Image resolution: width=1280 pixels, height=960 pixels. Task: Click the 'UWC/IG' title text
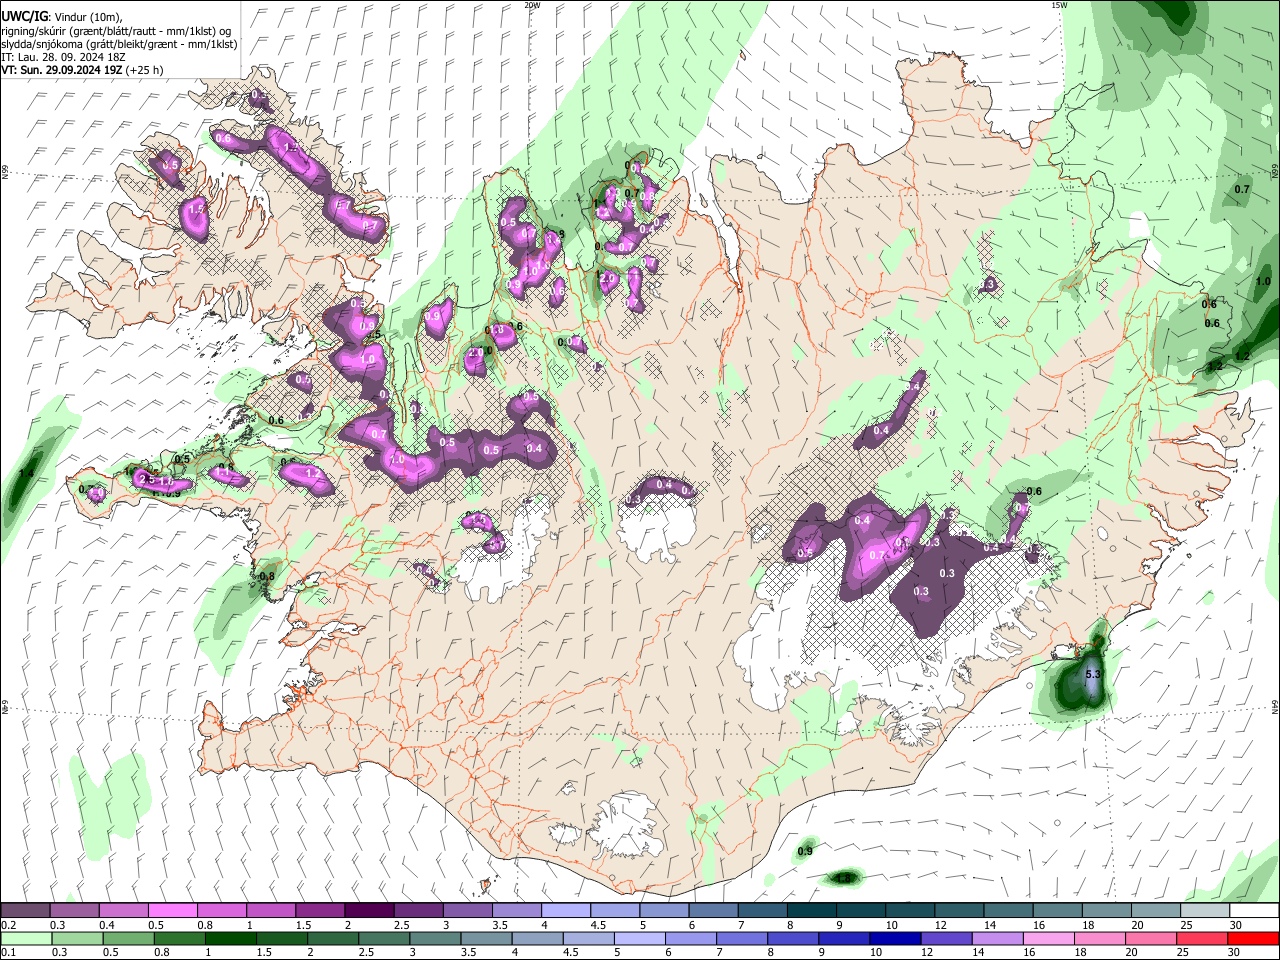[x=24, y=16]
